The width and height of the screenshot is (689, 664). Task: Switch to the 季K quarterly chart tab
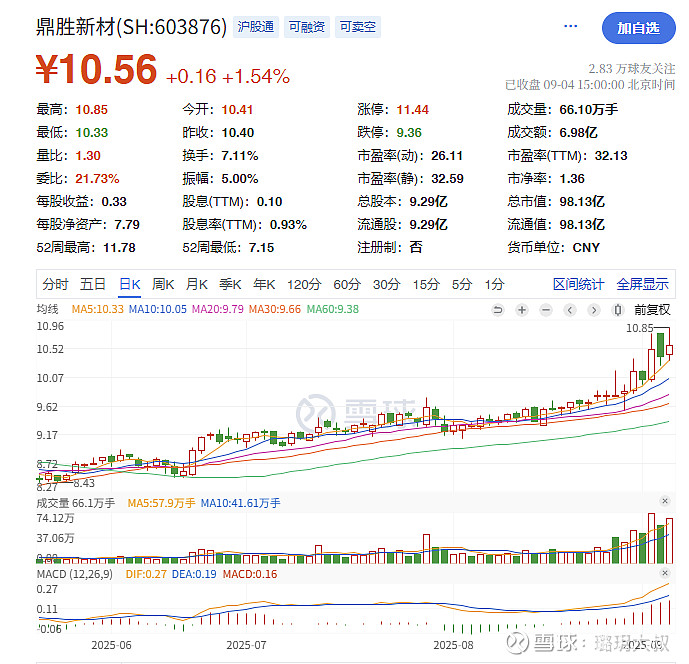[230, 284]
